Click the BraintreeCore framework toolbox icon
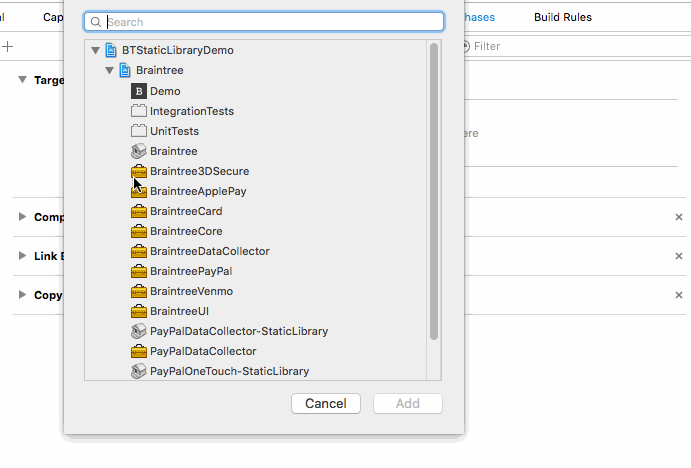 pos(139,231)
